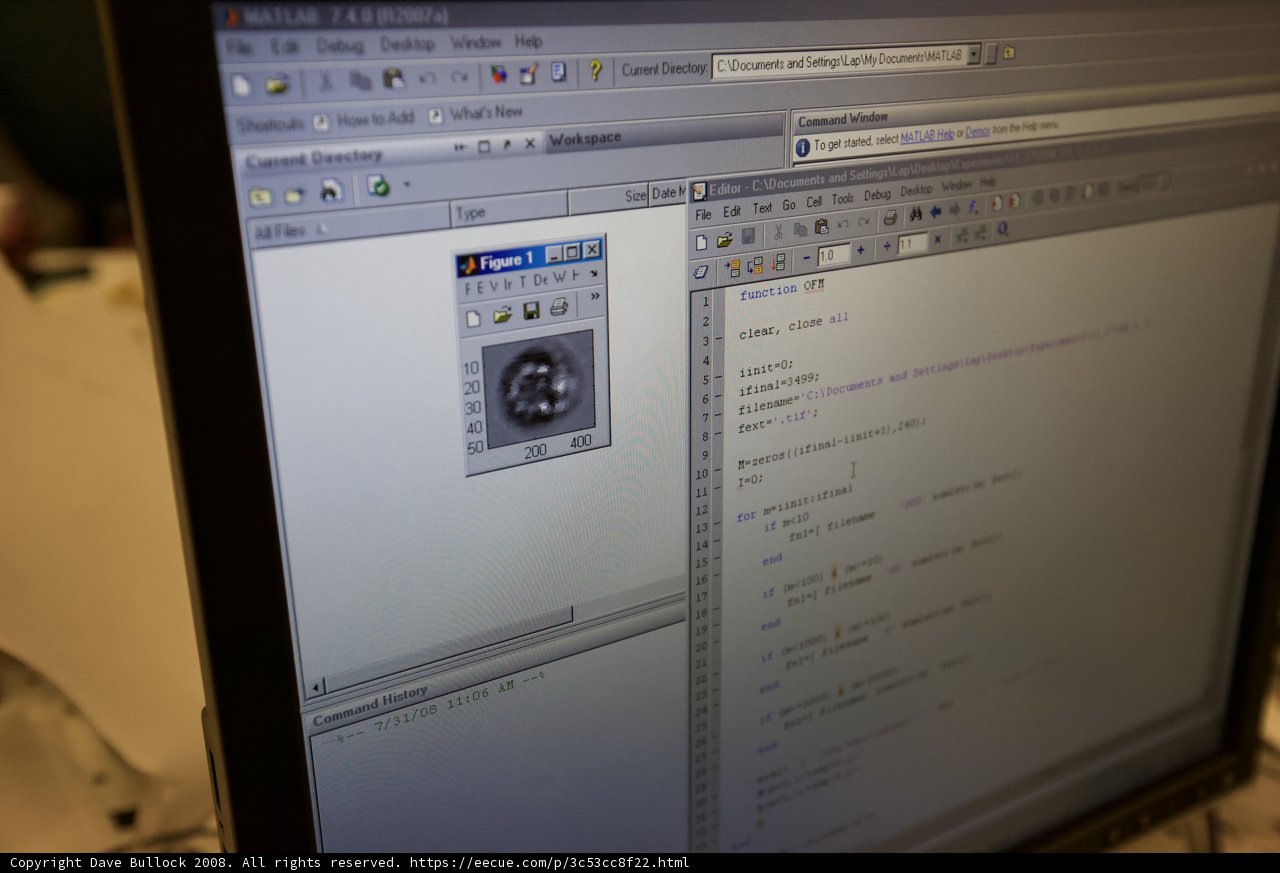Click the blue Back arrow in the Editor toolbar

click(936, 212)
